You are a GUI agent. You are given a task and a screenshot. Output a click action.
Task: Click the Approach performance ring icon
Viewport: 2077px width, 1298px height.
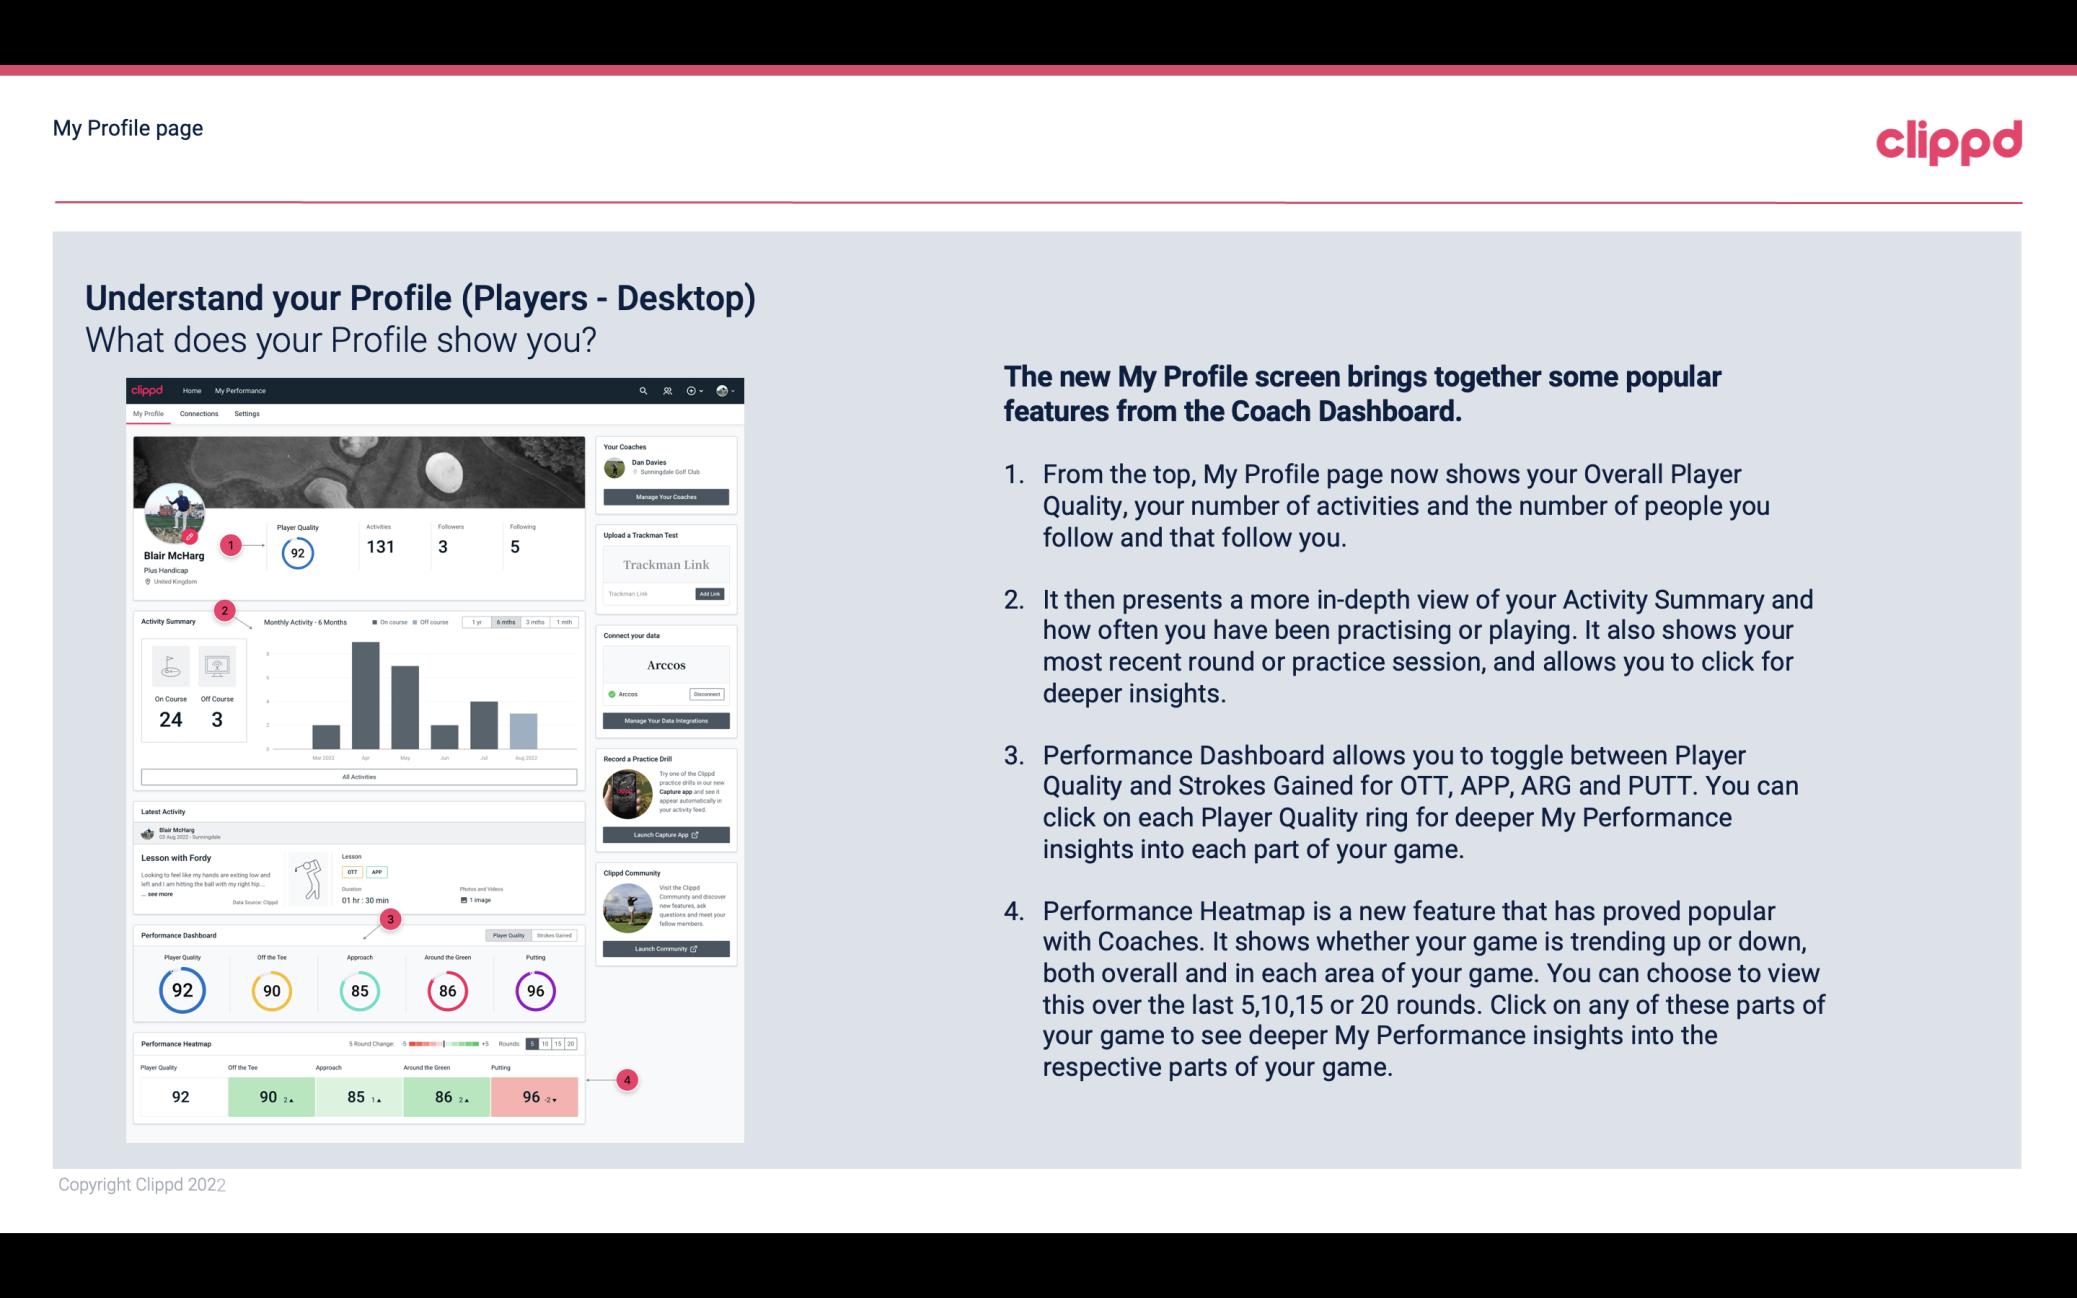[x=359, y=988]
